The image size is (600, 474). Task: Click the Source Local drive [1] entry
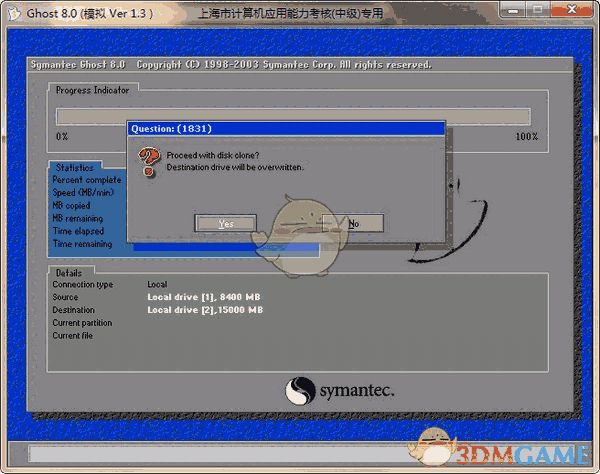click(204, 297)
